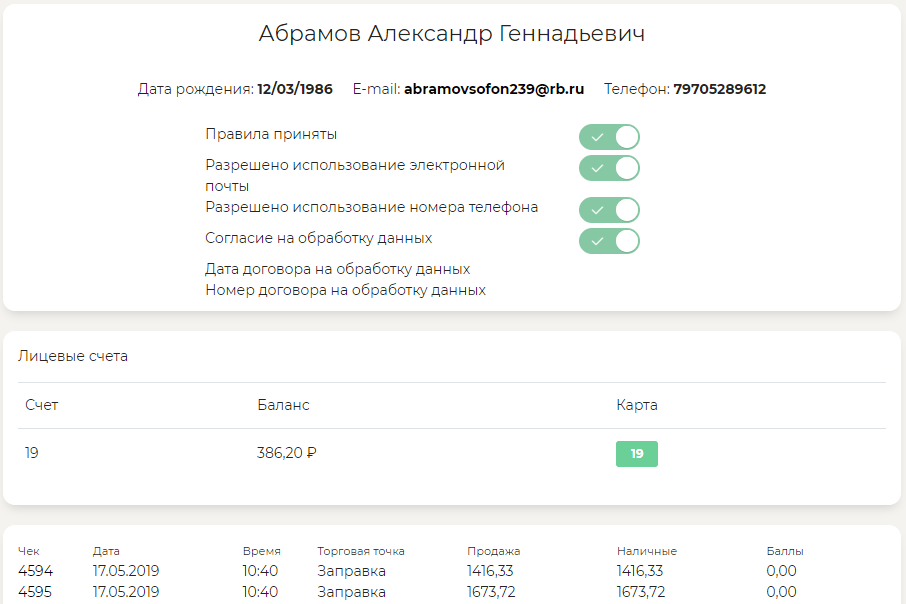The width and height of the screenshot is (906, 604).
Task: Click the 'Карта' column header
Action: tap(637, 405)
